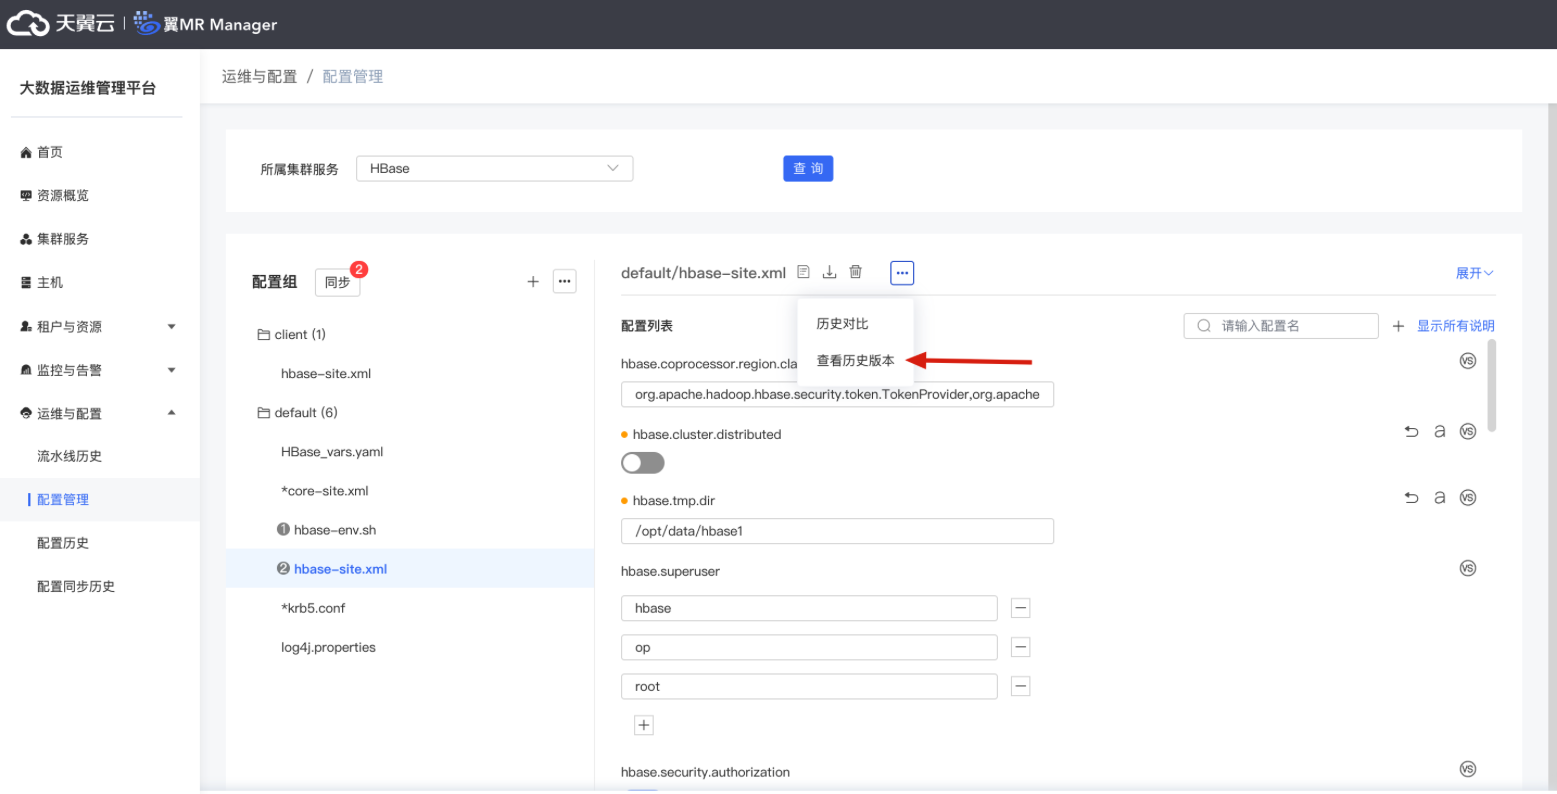The image size is (1557, 794).
Task: Open 配置同步历史 submenu item
Action: 76,586
